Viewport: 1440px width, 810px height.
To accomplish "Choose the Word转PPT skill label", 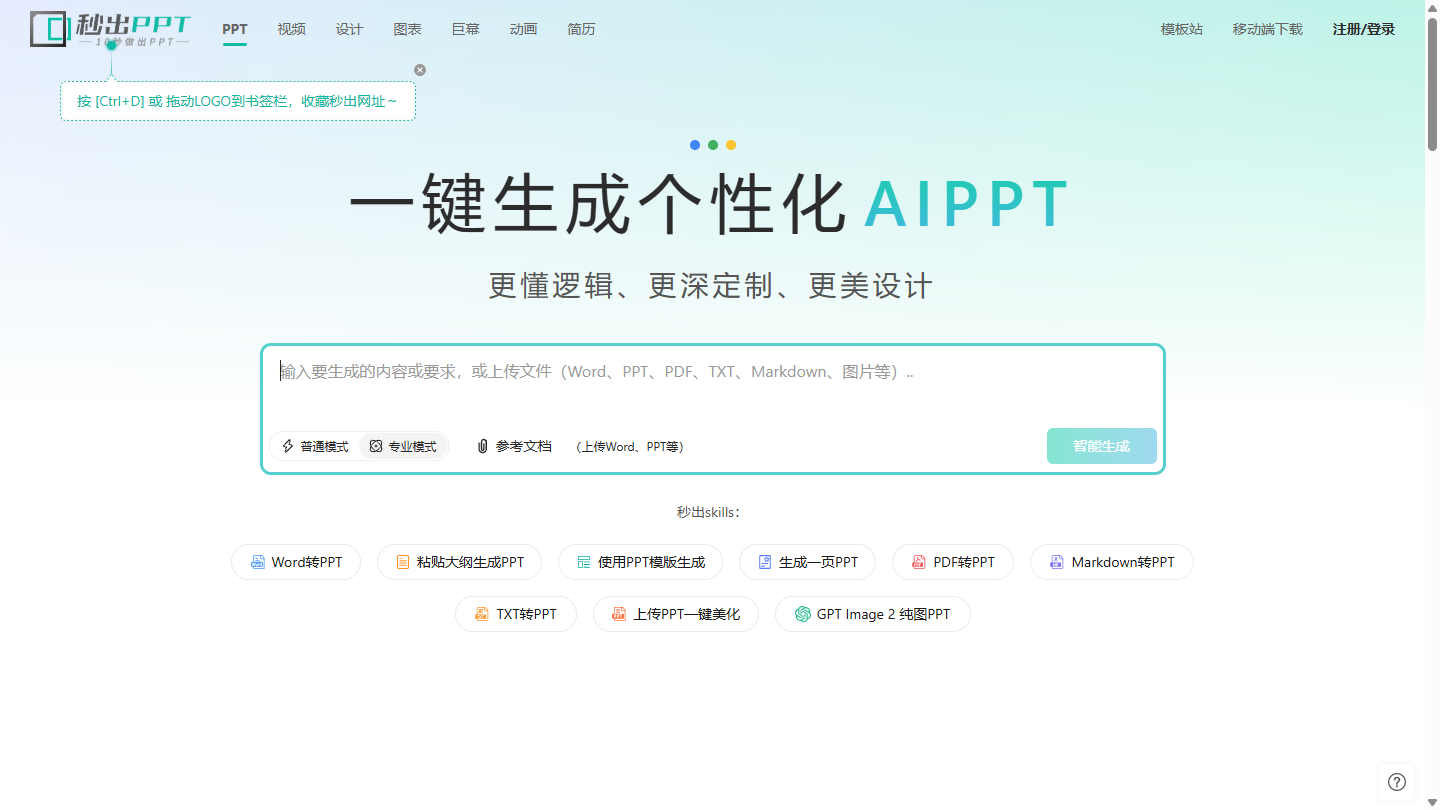I will point(307,562).
